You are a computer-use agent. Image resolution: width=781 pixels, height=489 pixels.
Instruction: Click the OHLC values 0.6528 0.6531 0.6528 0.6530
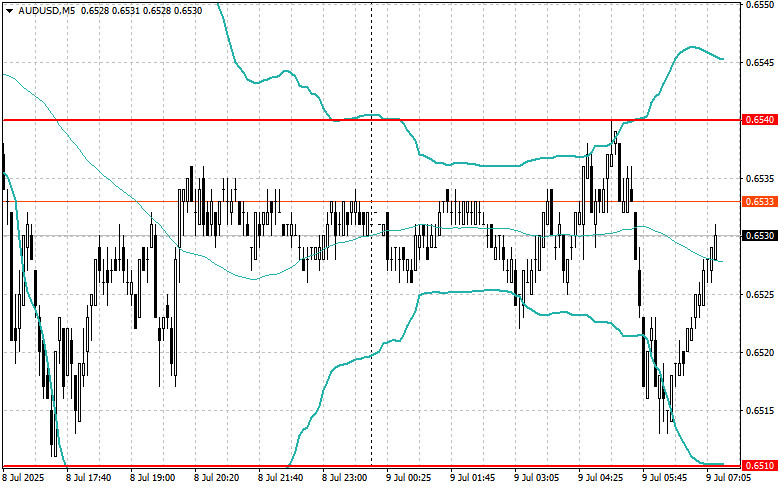(x=141, y=10)
